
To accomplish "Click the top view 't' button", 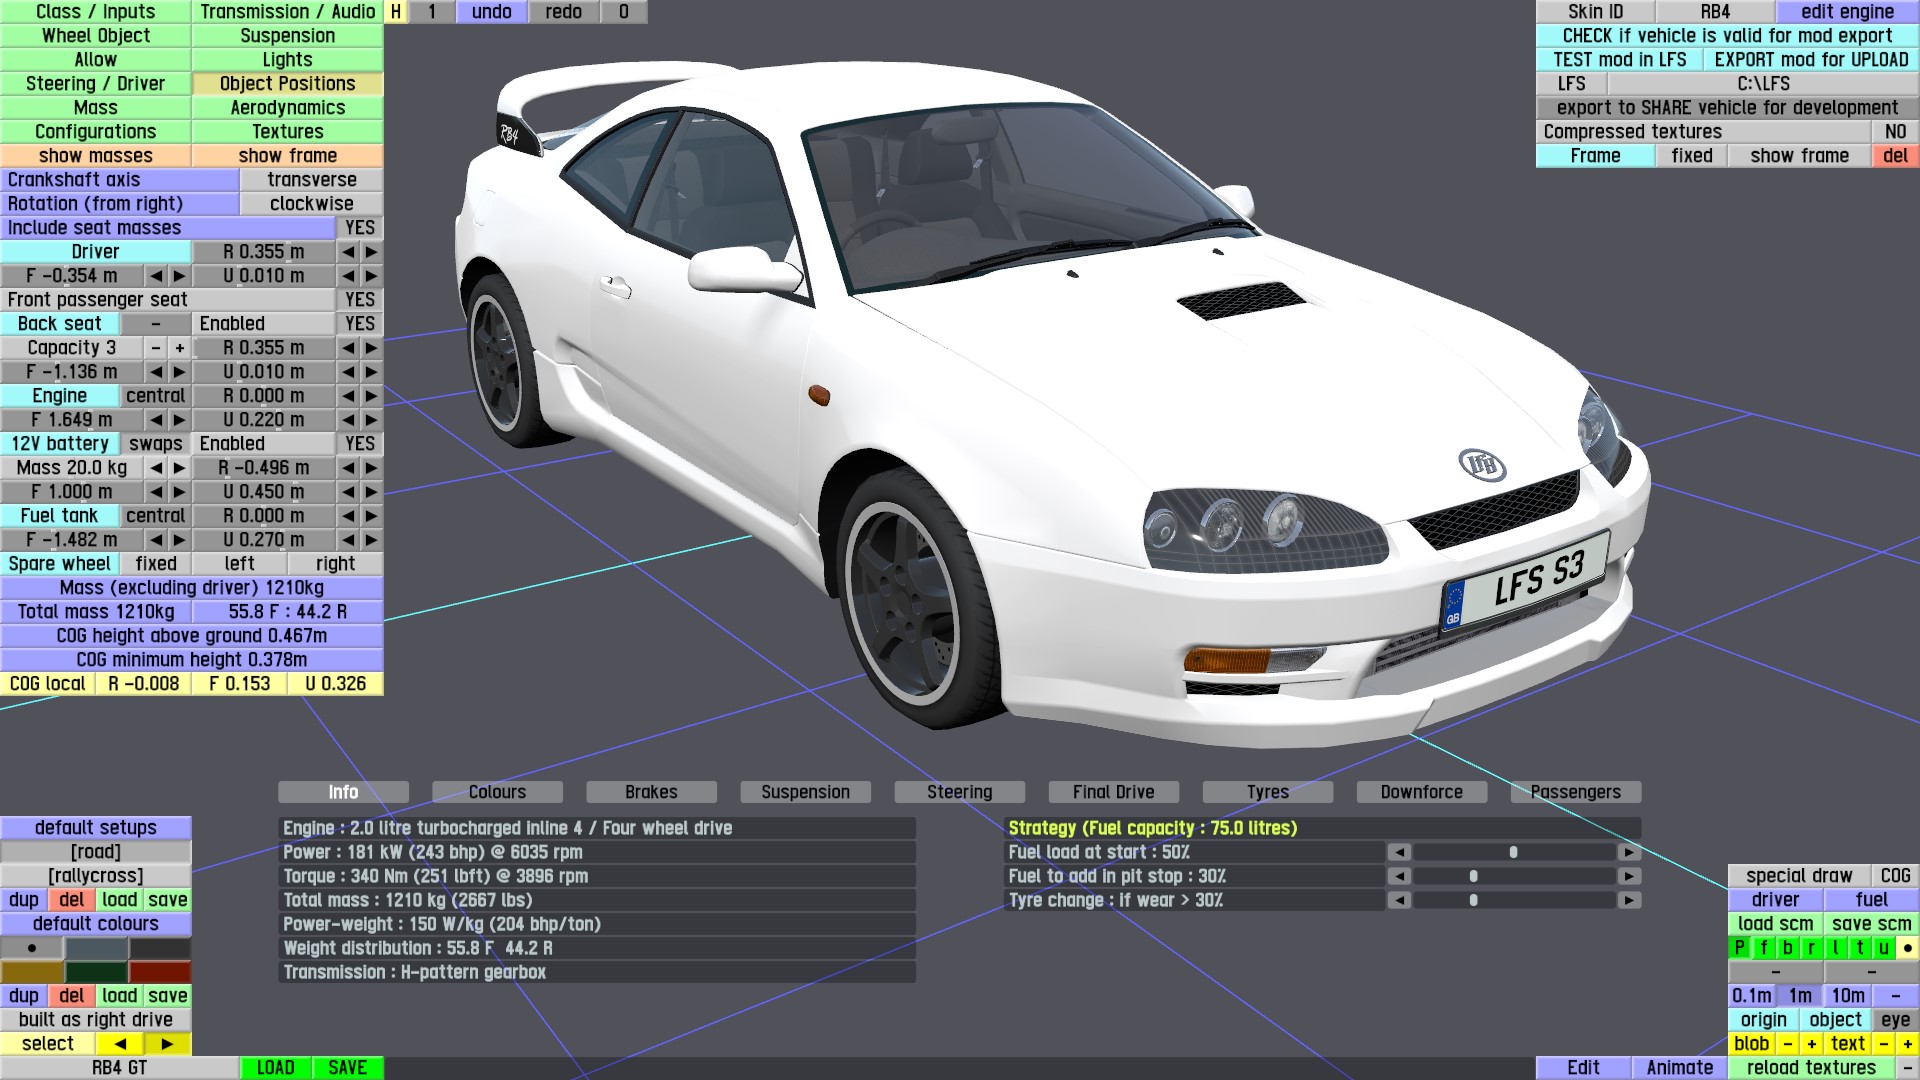I will click(1859, 948).
